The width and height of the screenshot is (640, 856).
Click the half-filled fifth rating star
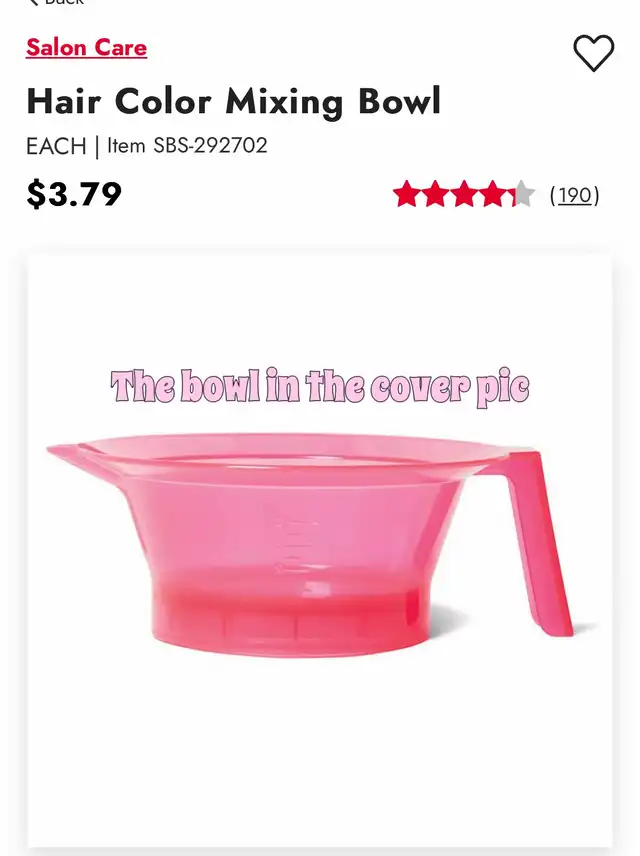[522, 194]
